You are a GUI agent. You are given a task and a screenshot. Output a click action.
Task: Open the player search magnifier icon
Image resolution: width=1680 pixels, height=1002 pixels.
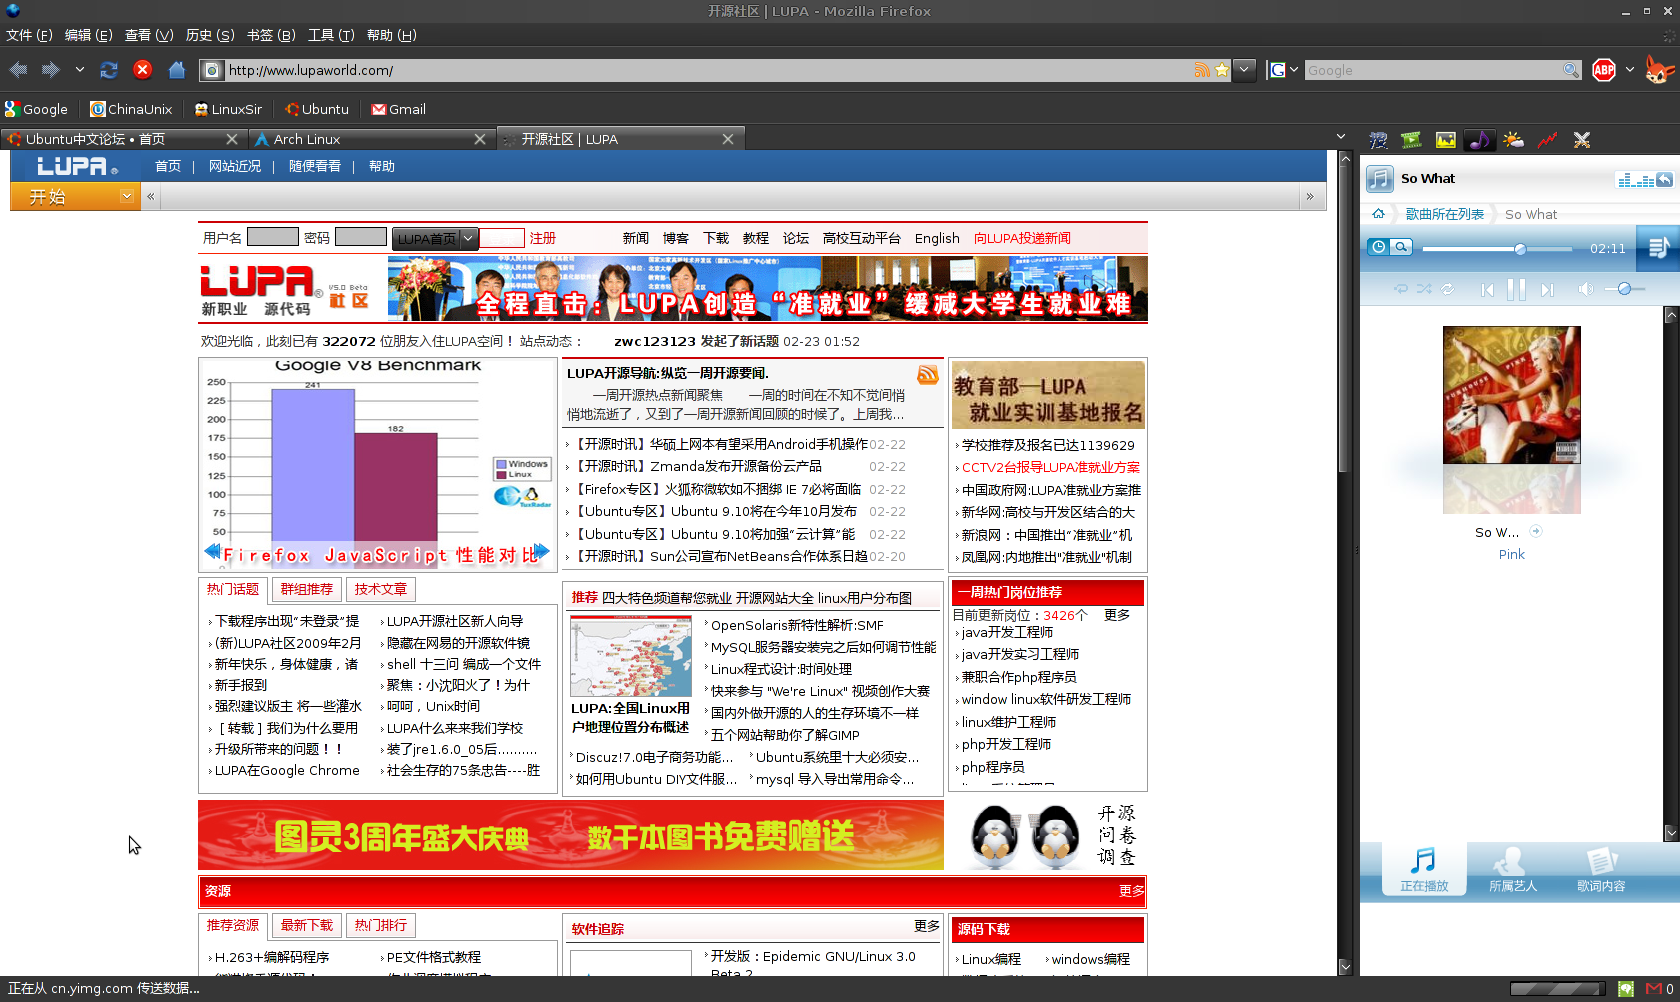point(1401,247)
